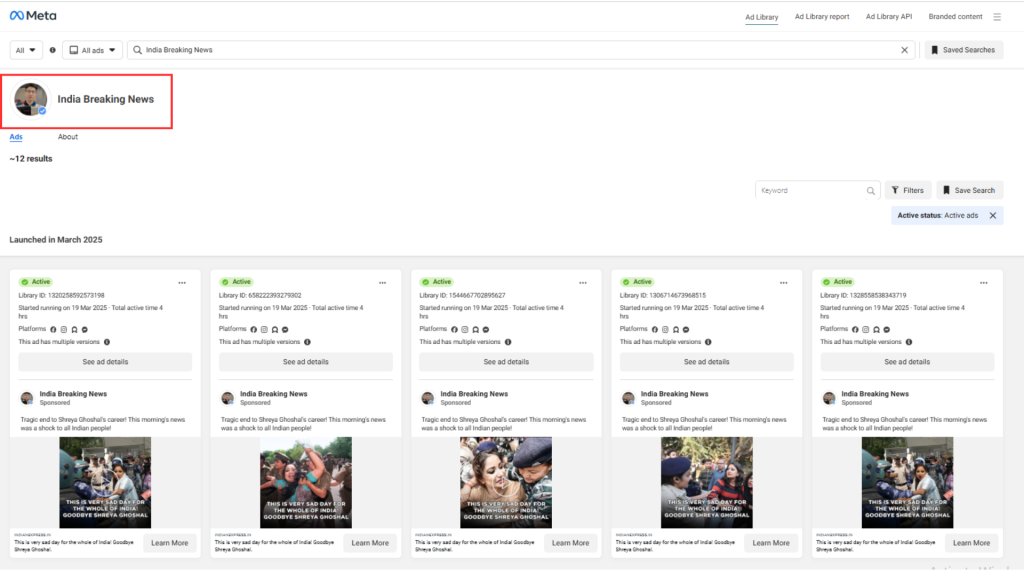
Task: Click the Launched in March 2025 heading
Action: tap(56, 240)
